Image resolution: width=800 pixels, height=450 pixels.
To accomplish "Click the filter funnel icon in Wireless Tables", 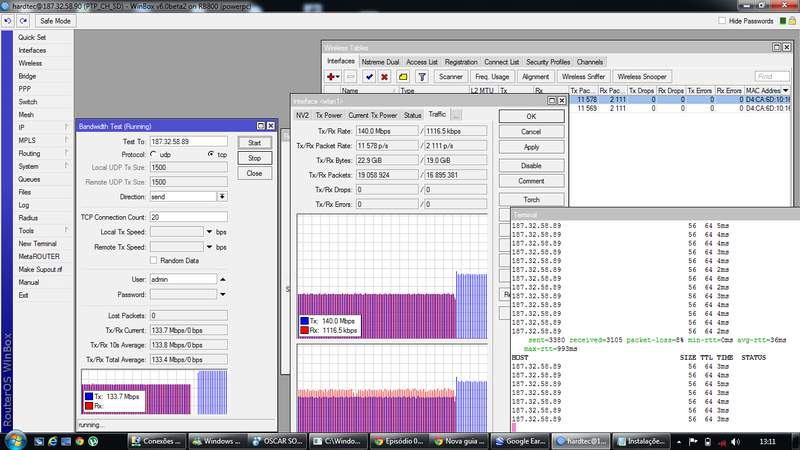I will [424, 76].
